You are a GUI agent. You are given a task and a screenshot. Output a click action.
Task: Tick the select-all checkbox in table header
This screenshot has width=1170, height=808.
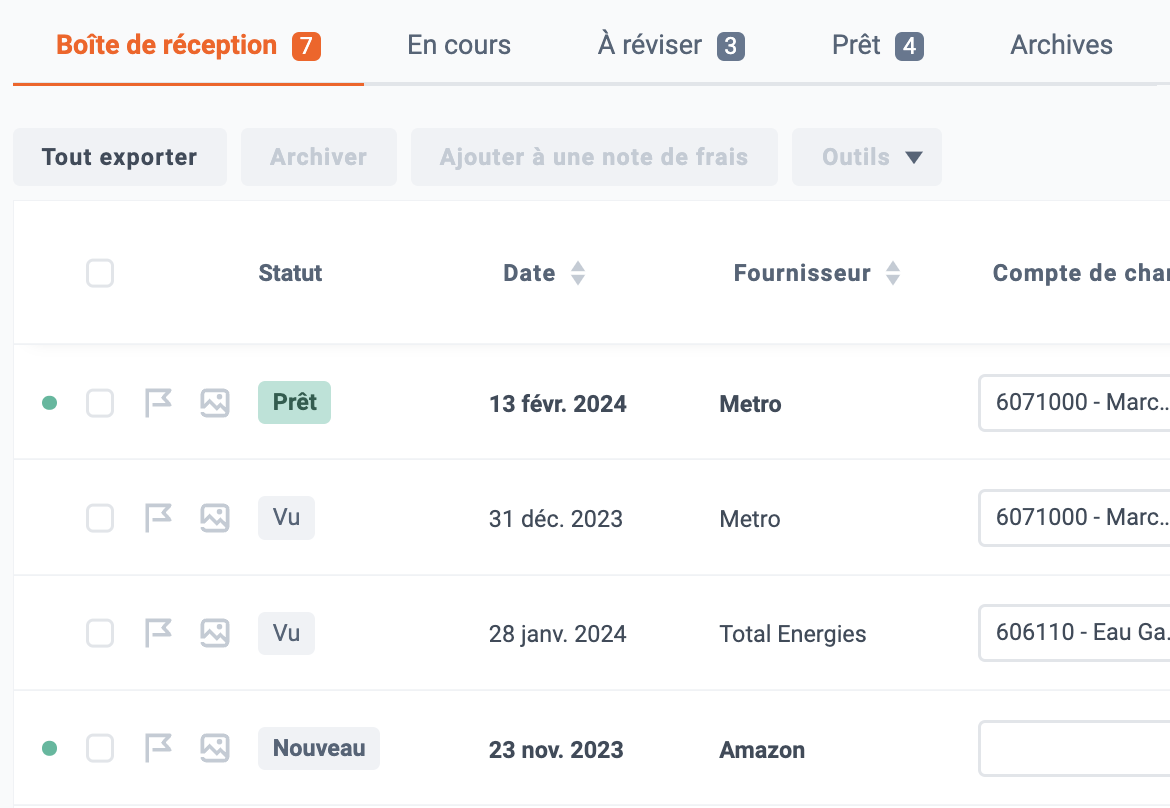[x=100, y=273]
